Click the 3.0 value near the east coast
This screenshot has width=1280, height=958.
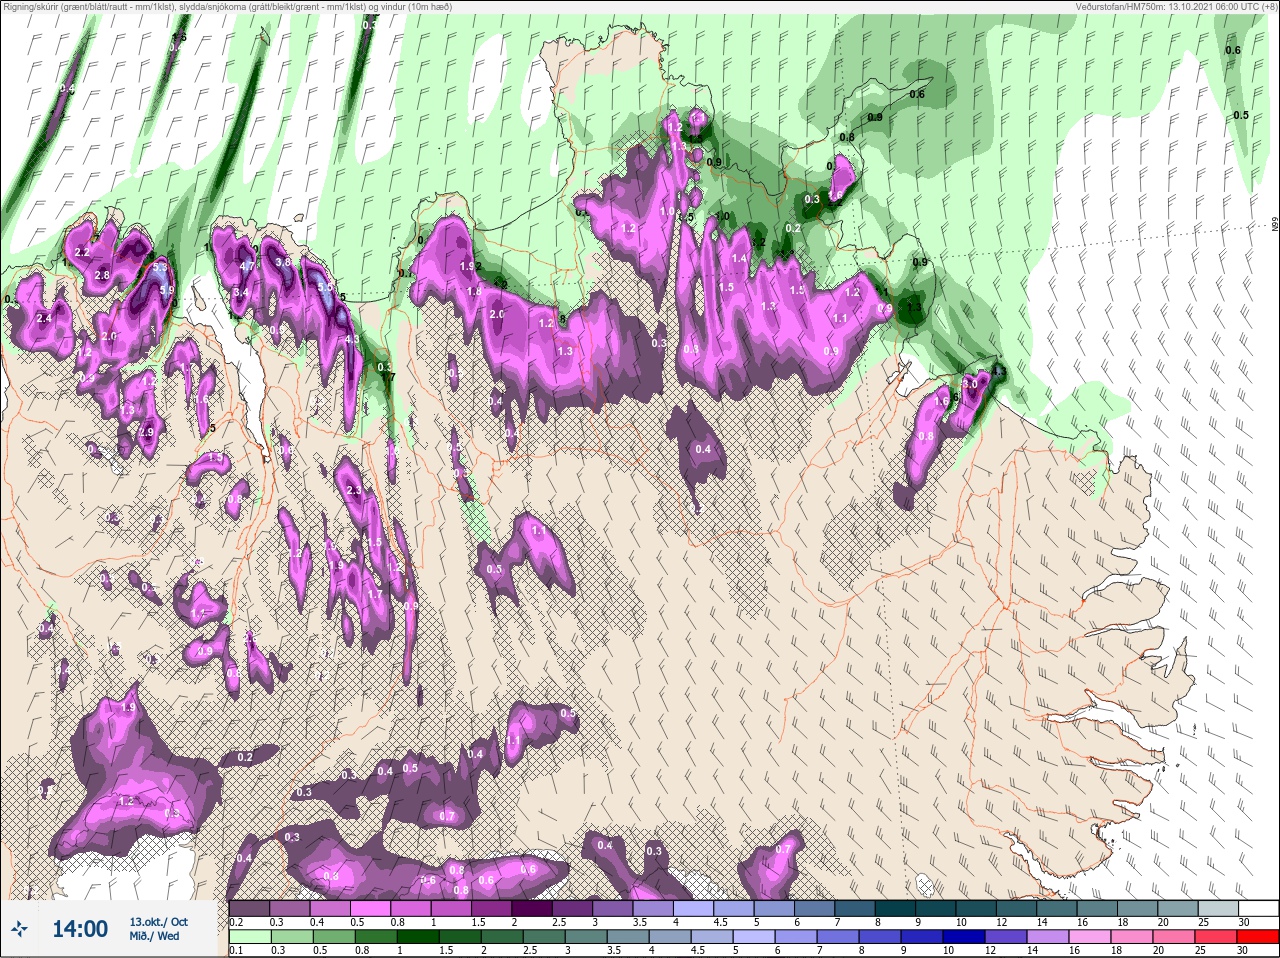coord(969,384)
